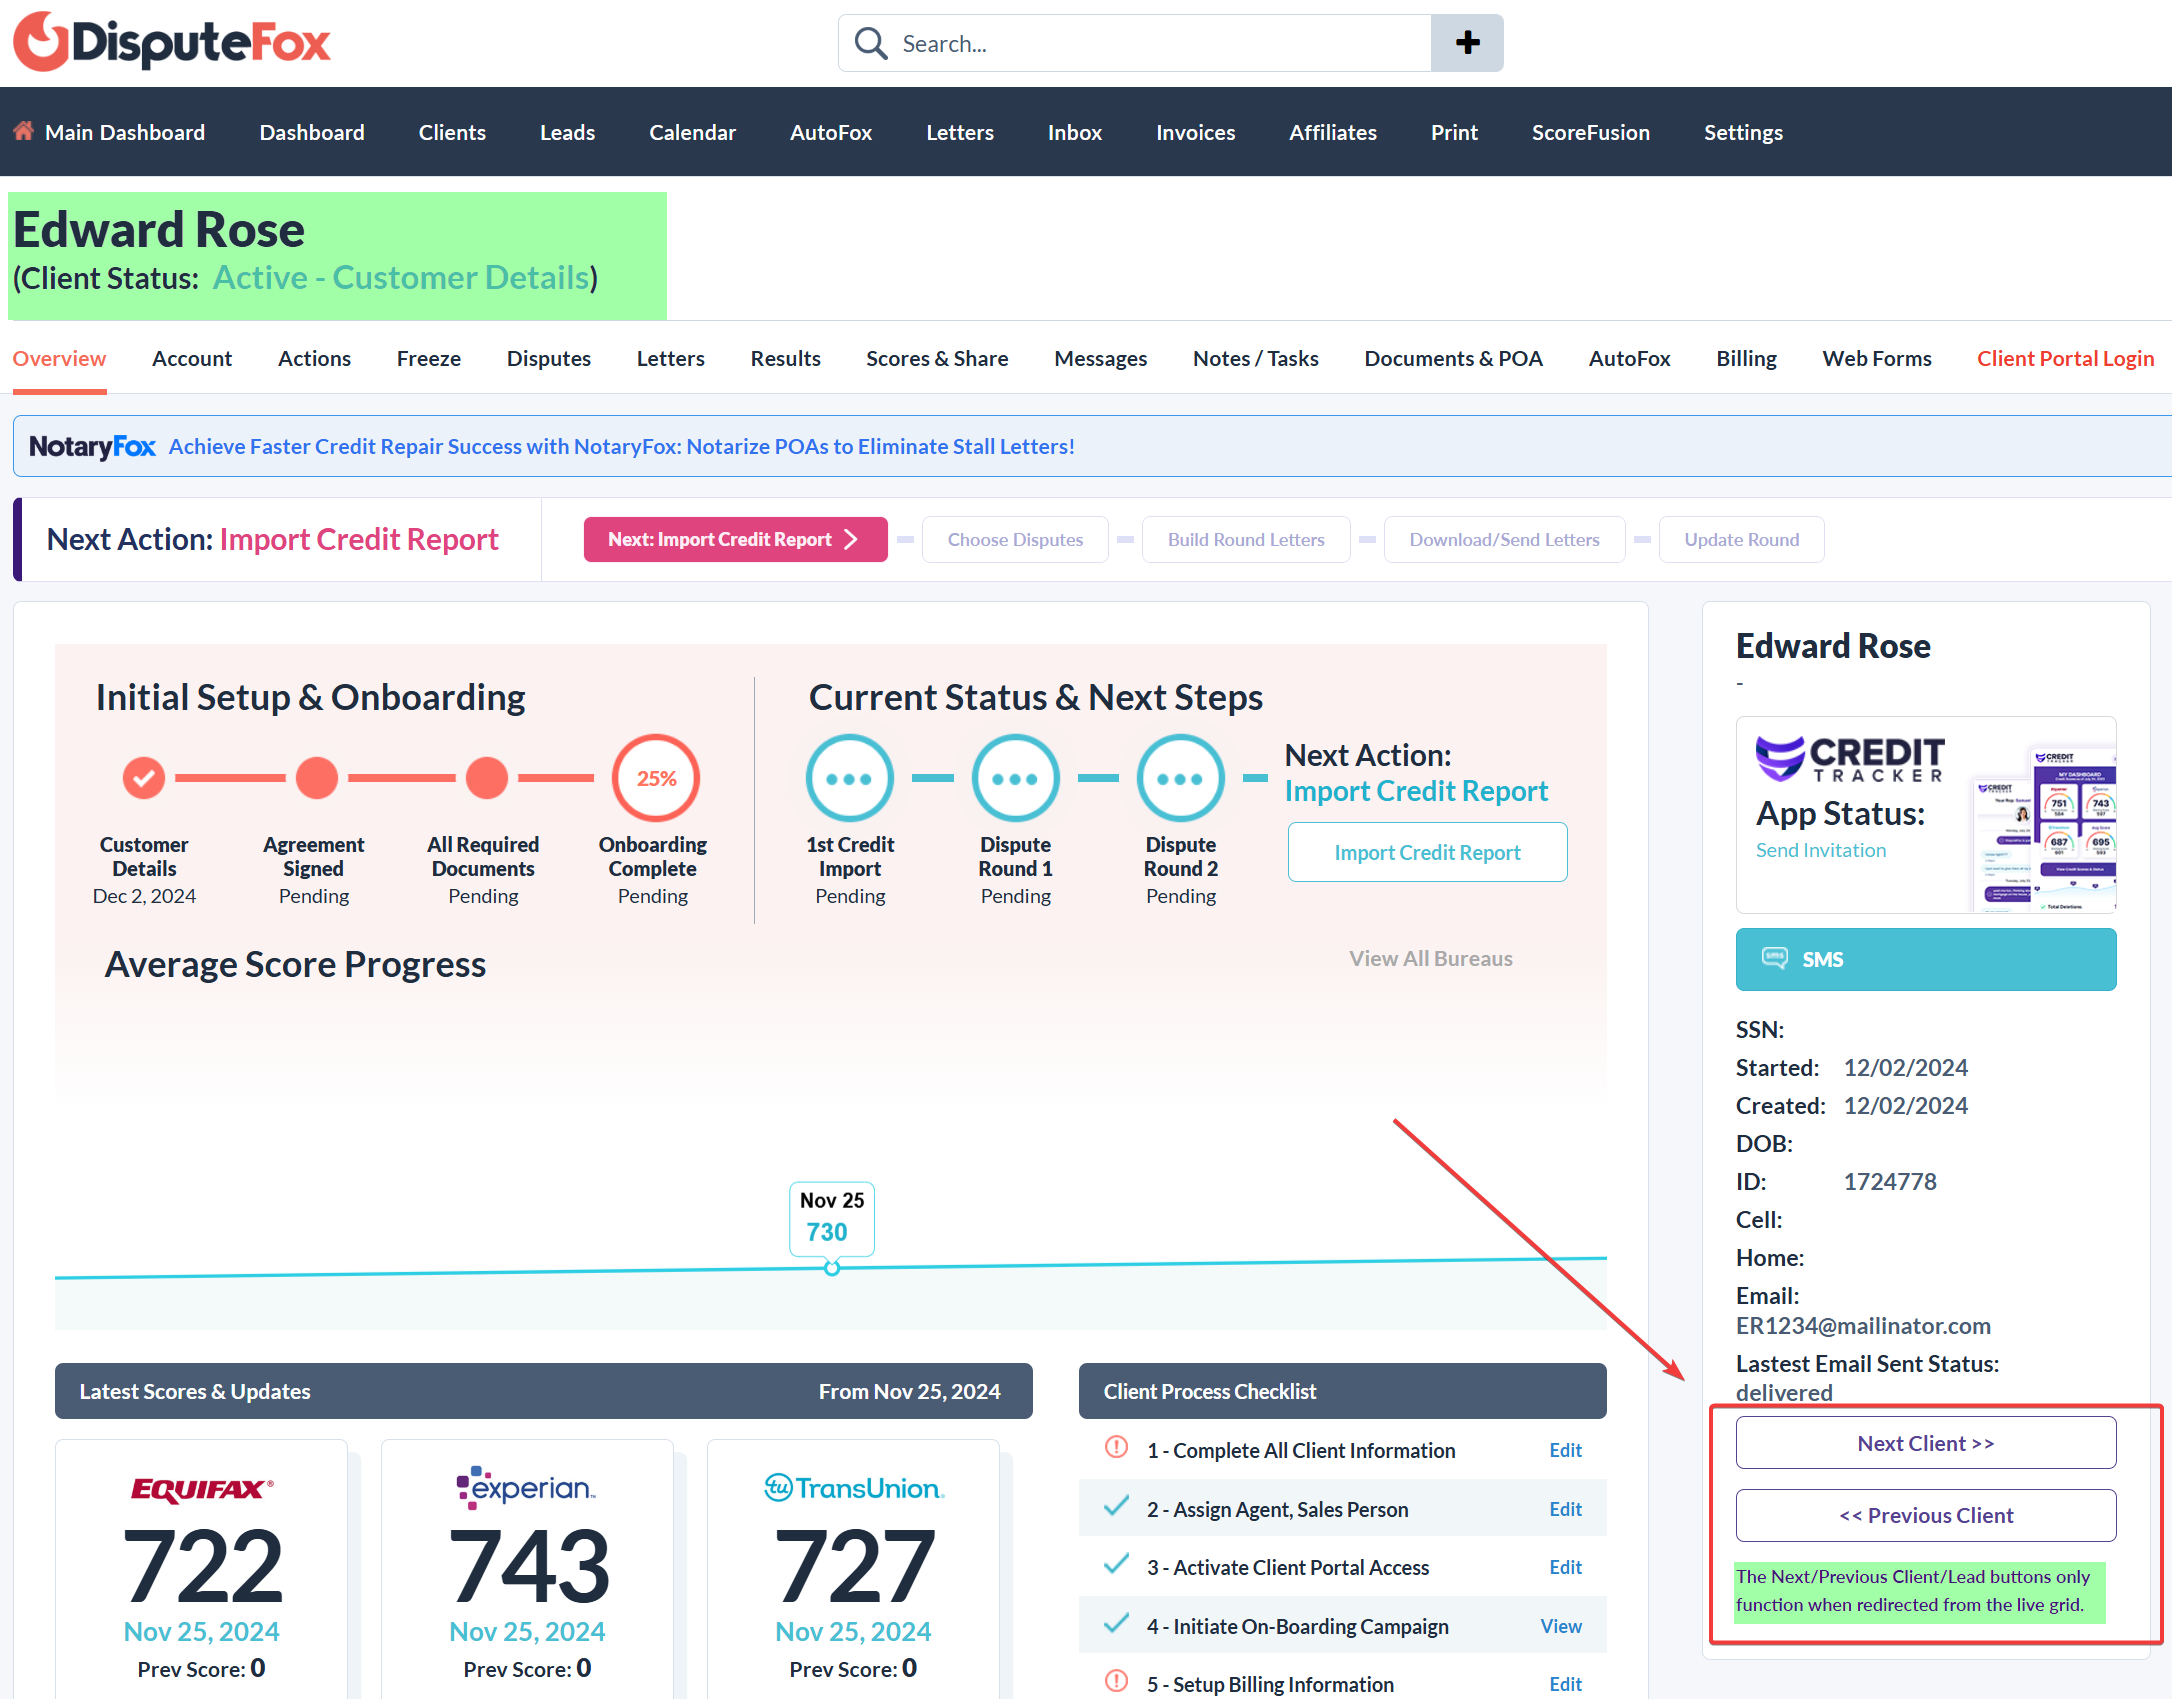Click the NotaryFox logo in banner

coord(92,446)
